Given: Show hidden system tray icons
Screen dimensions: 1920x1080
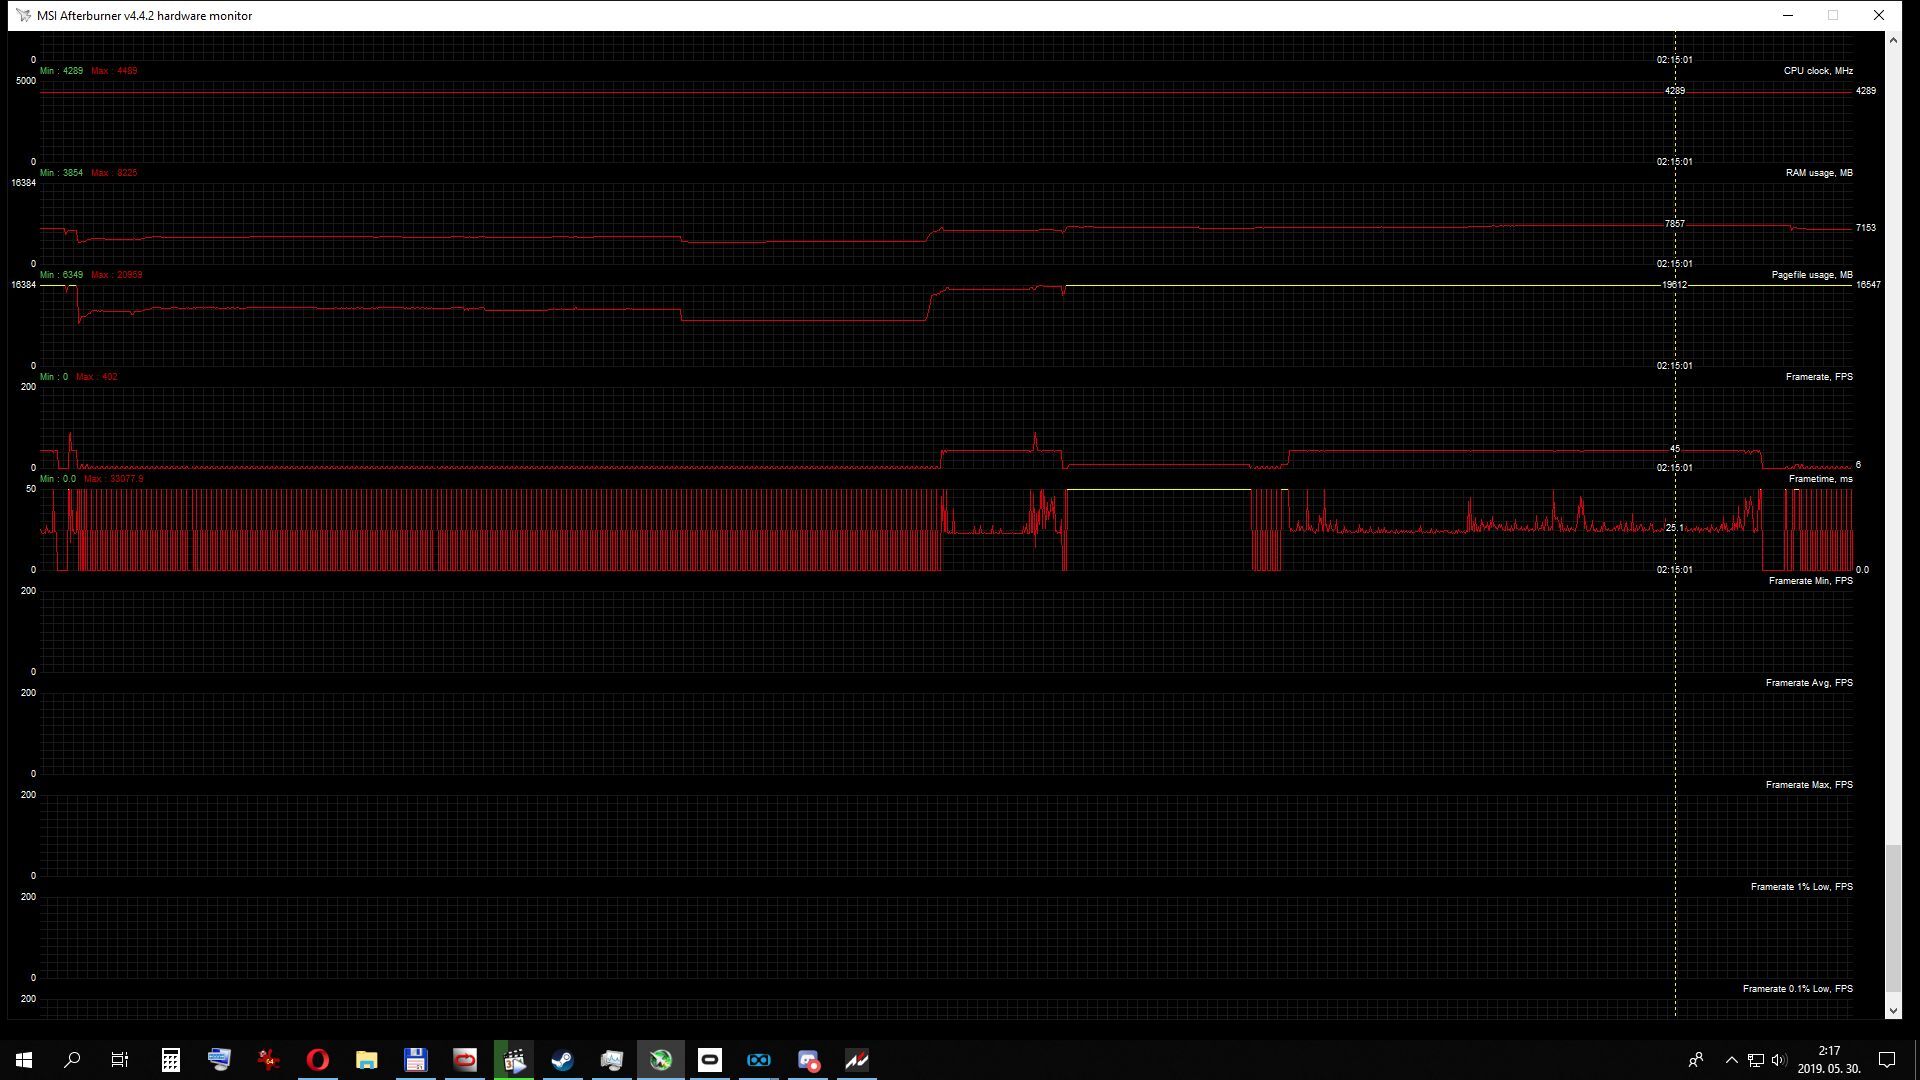Looking at the screenshot, I should click(x=1732, y=1060).
